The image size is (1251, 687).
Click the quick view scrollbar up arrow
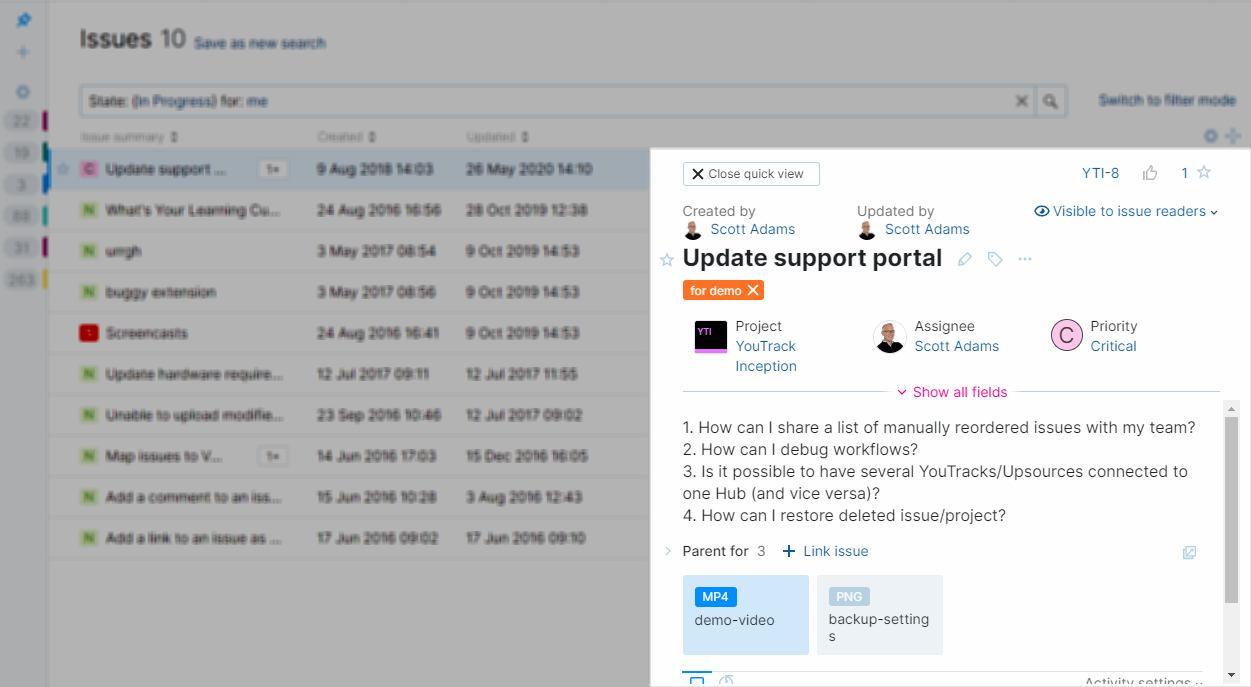1231,409
